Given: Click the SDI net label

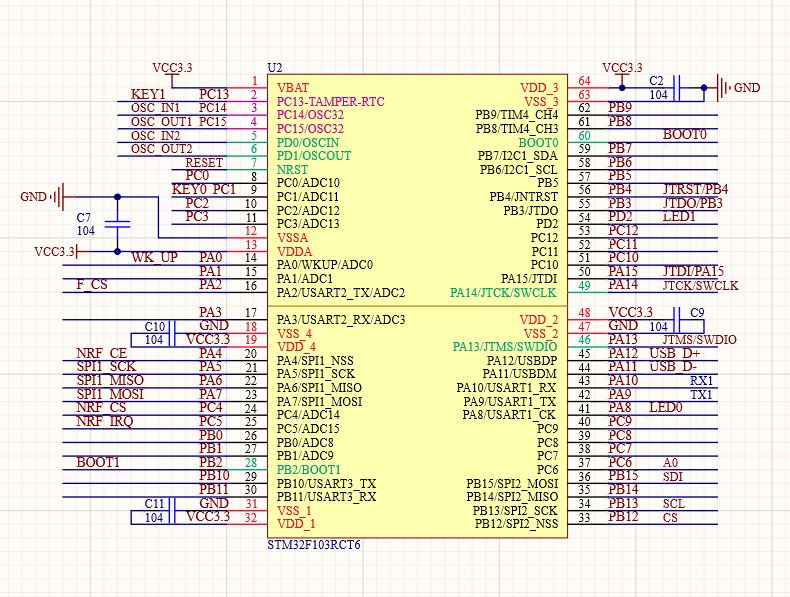Looking at the screenshot, I should 673,476.
